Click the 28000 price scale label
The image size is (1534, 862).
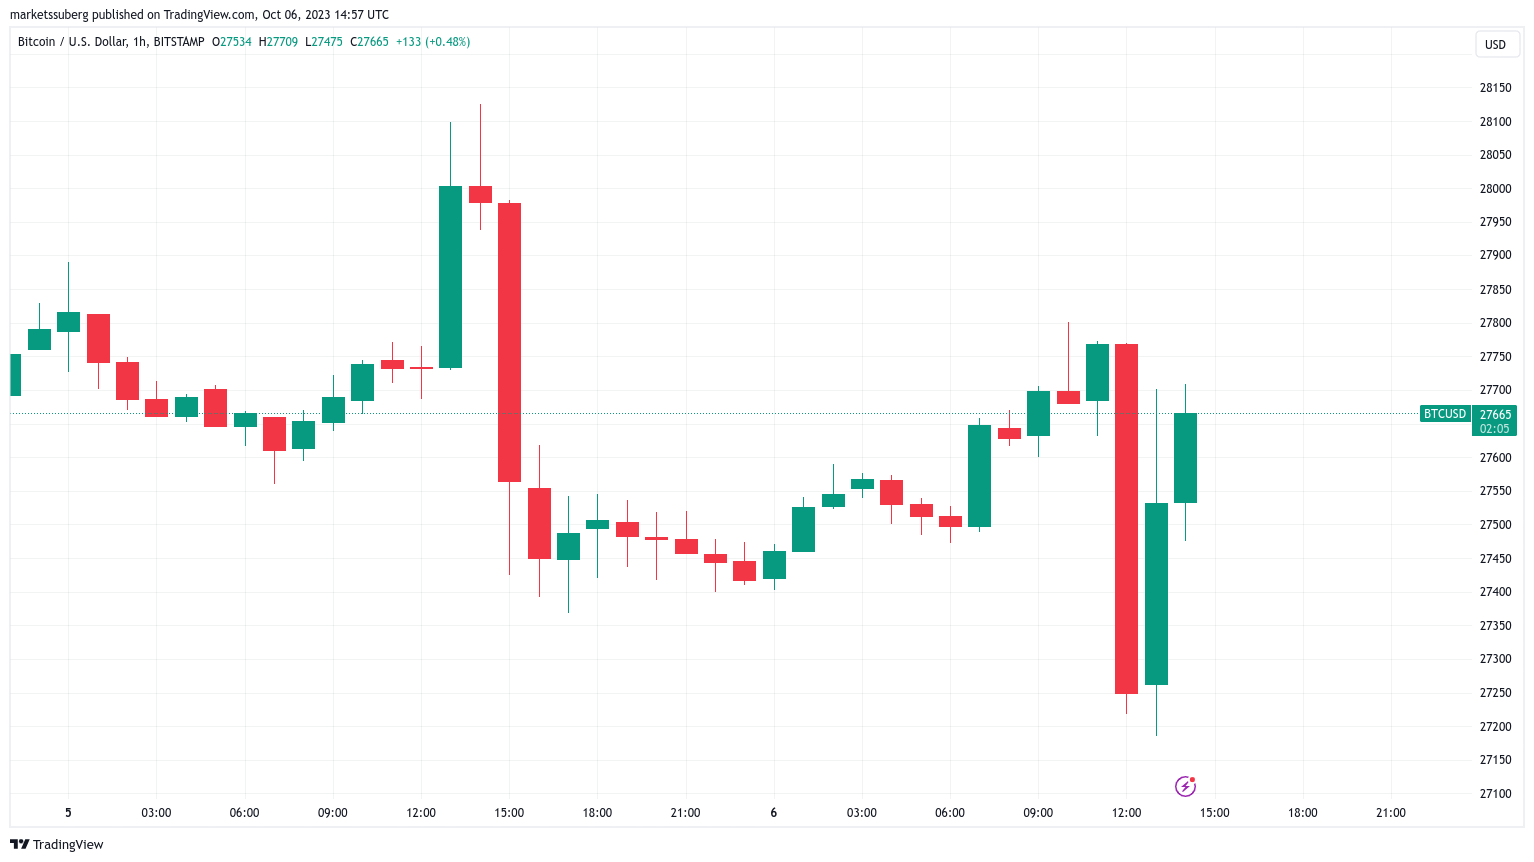1495,189
